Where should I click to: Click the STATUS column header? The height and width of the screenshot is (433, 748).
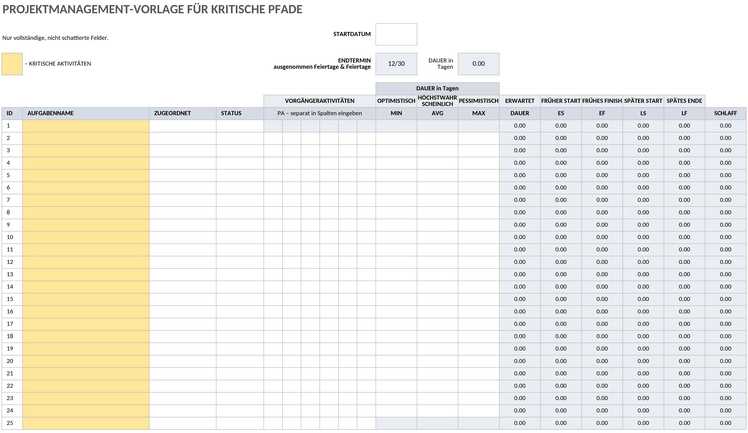[240, 113]
